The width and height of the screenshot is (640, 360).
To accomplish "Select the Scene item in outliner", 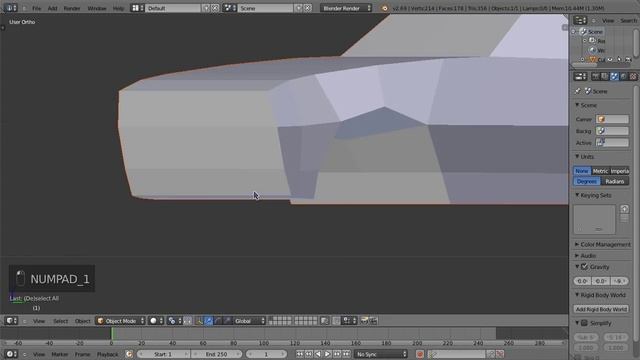I will 595,31.
